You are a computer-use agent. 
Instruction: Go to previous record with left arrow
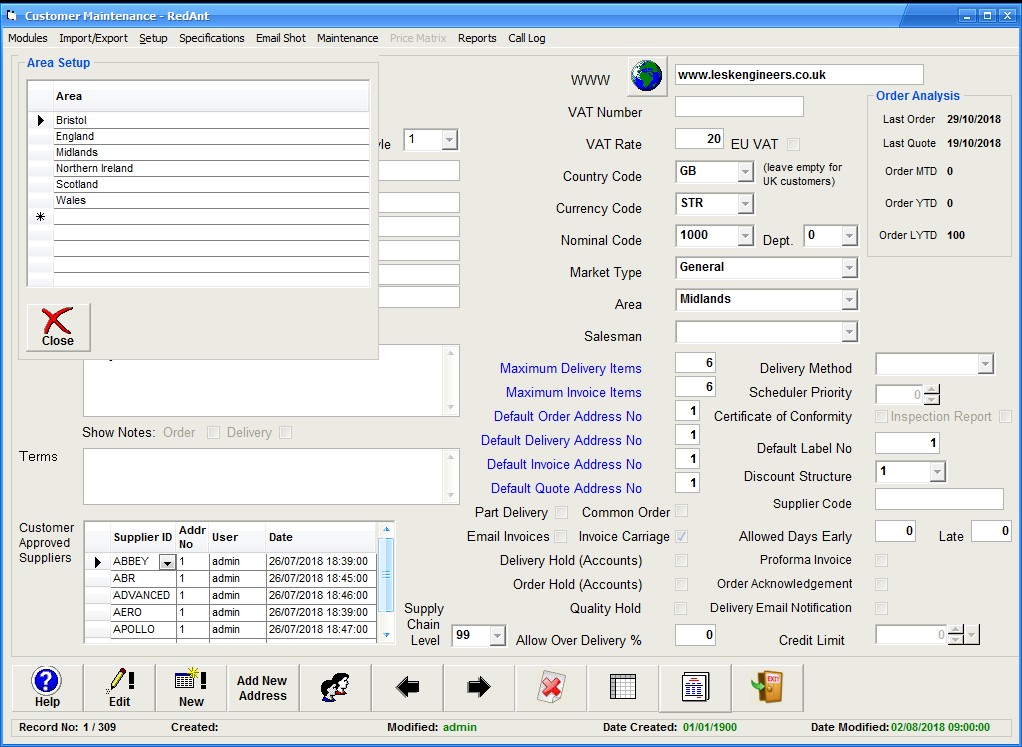click(x=407, y=688)
